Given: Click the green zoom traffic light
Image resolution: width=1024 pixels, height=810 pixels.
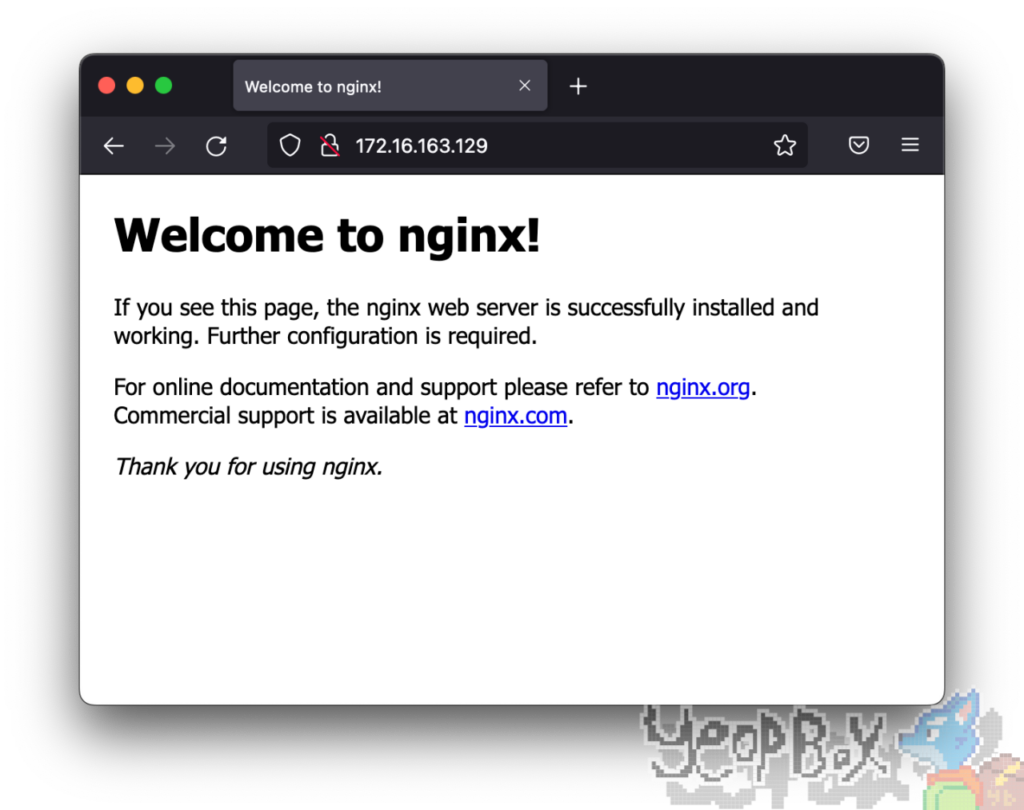Looking at the screenshot, I should click(x=162, y=85).
